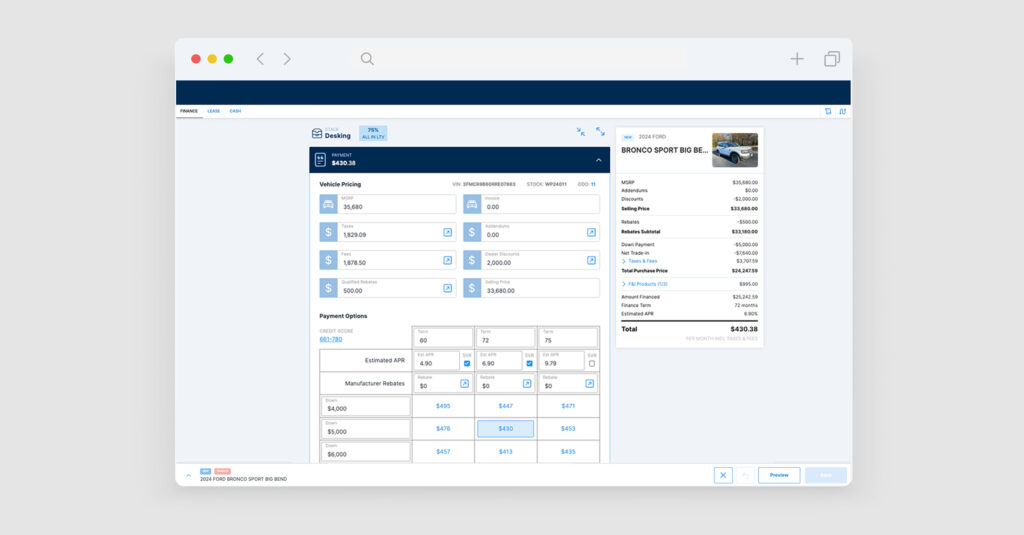Click the expand-all arrows icon near Desking
Image resolution: width=1024 pixels, height=535 pixels.
click(600, 132)
